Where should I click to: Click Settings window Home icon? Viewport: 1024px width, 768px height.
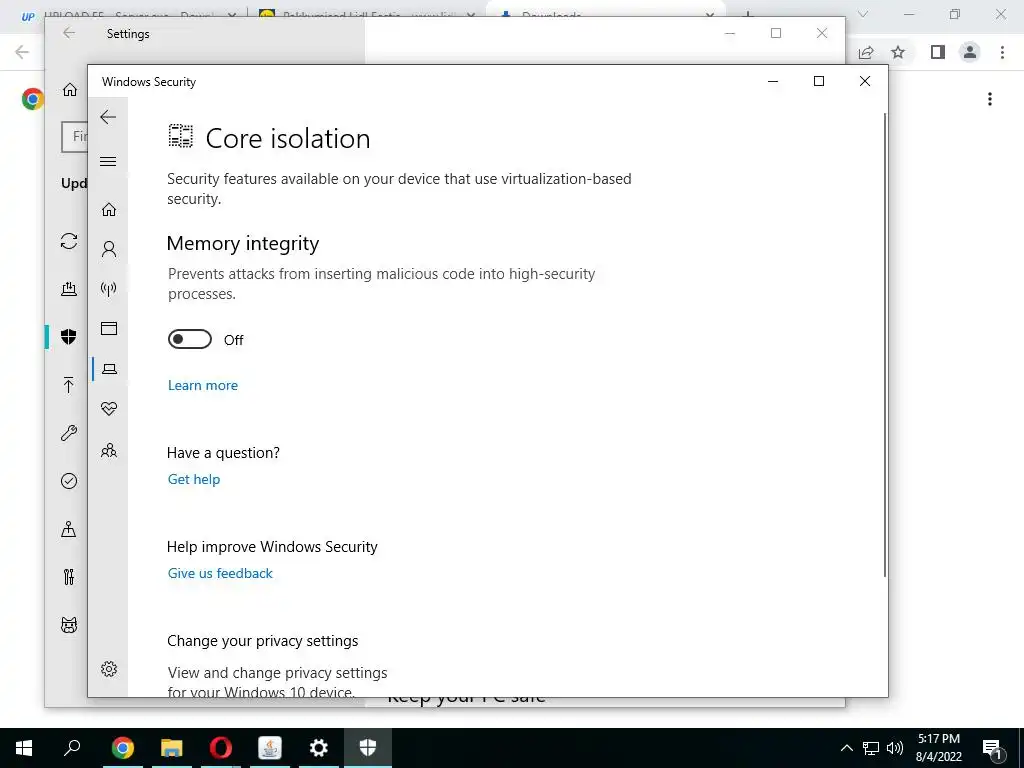pos(70,89)
